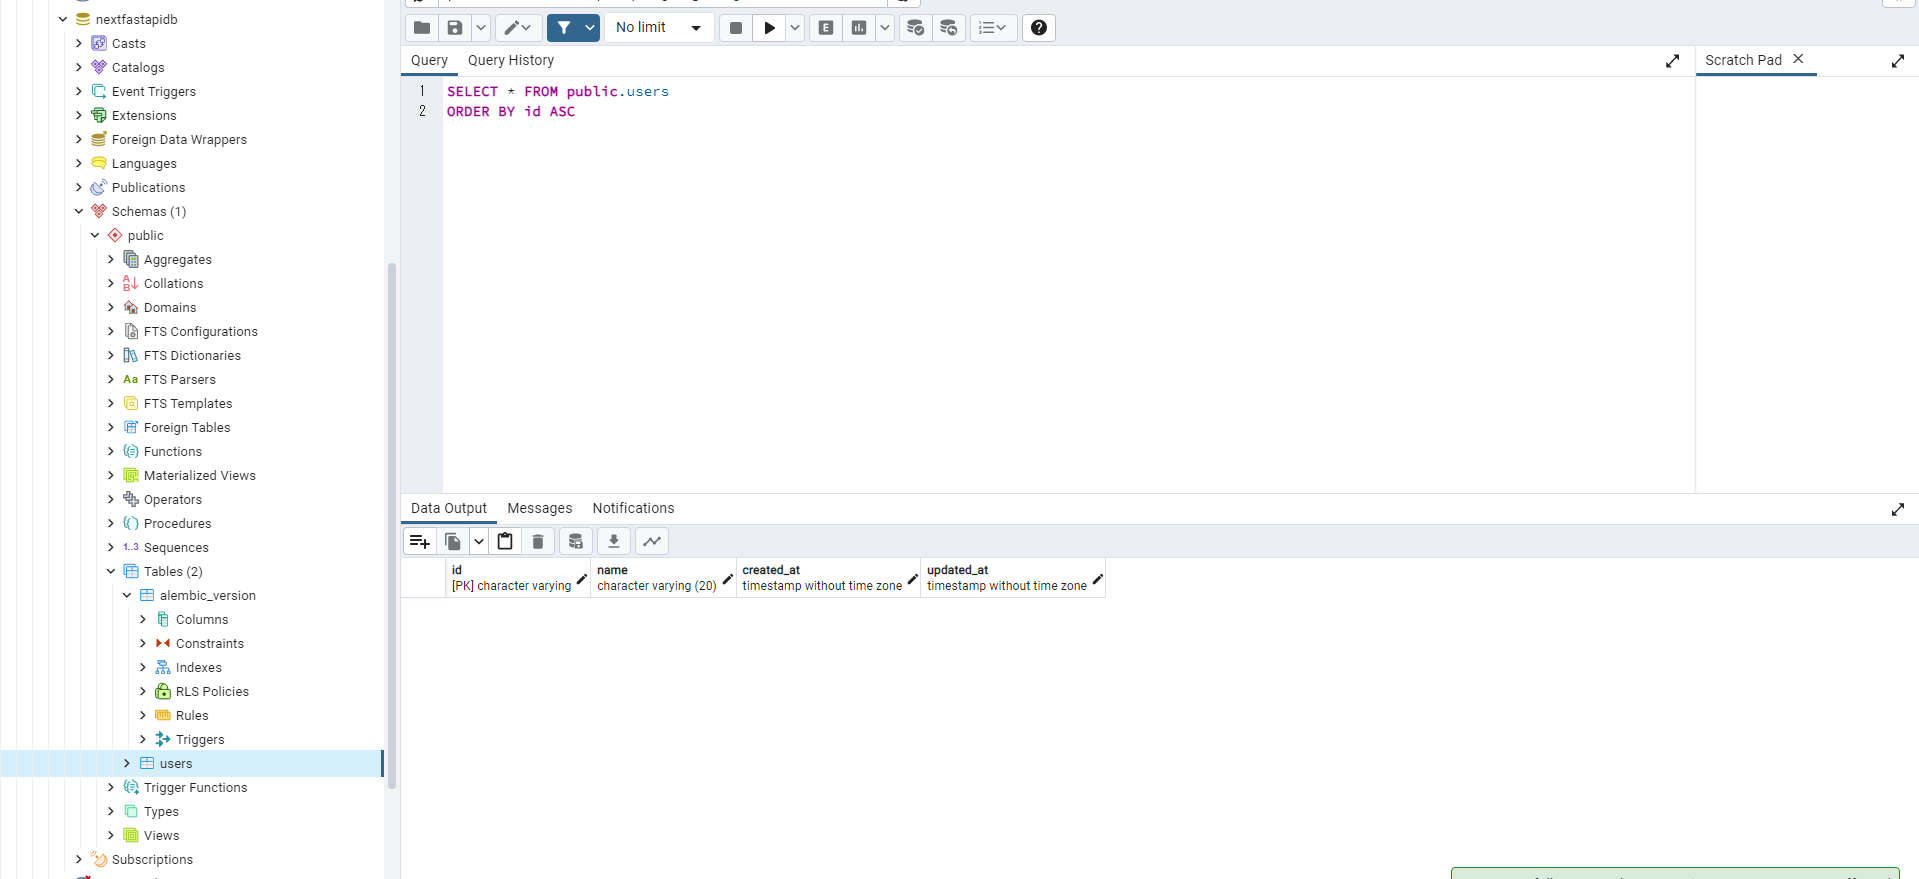Screen dimensions: 1919x879
Task: Open the save options dropdown arrow
Action: coord(481,28)
